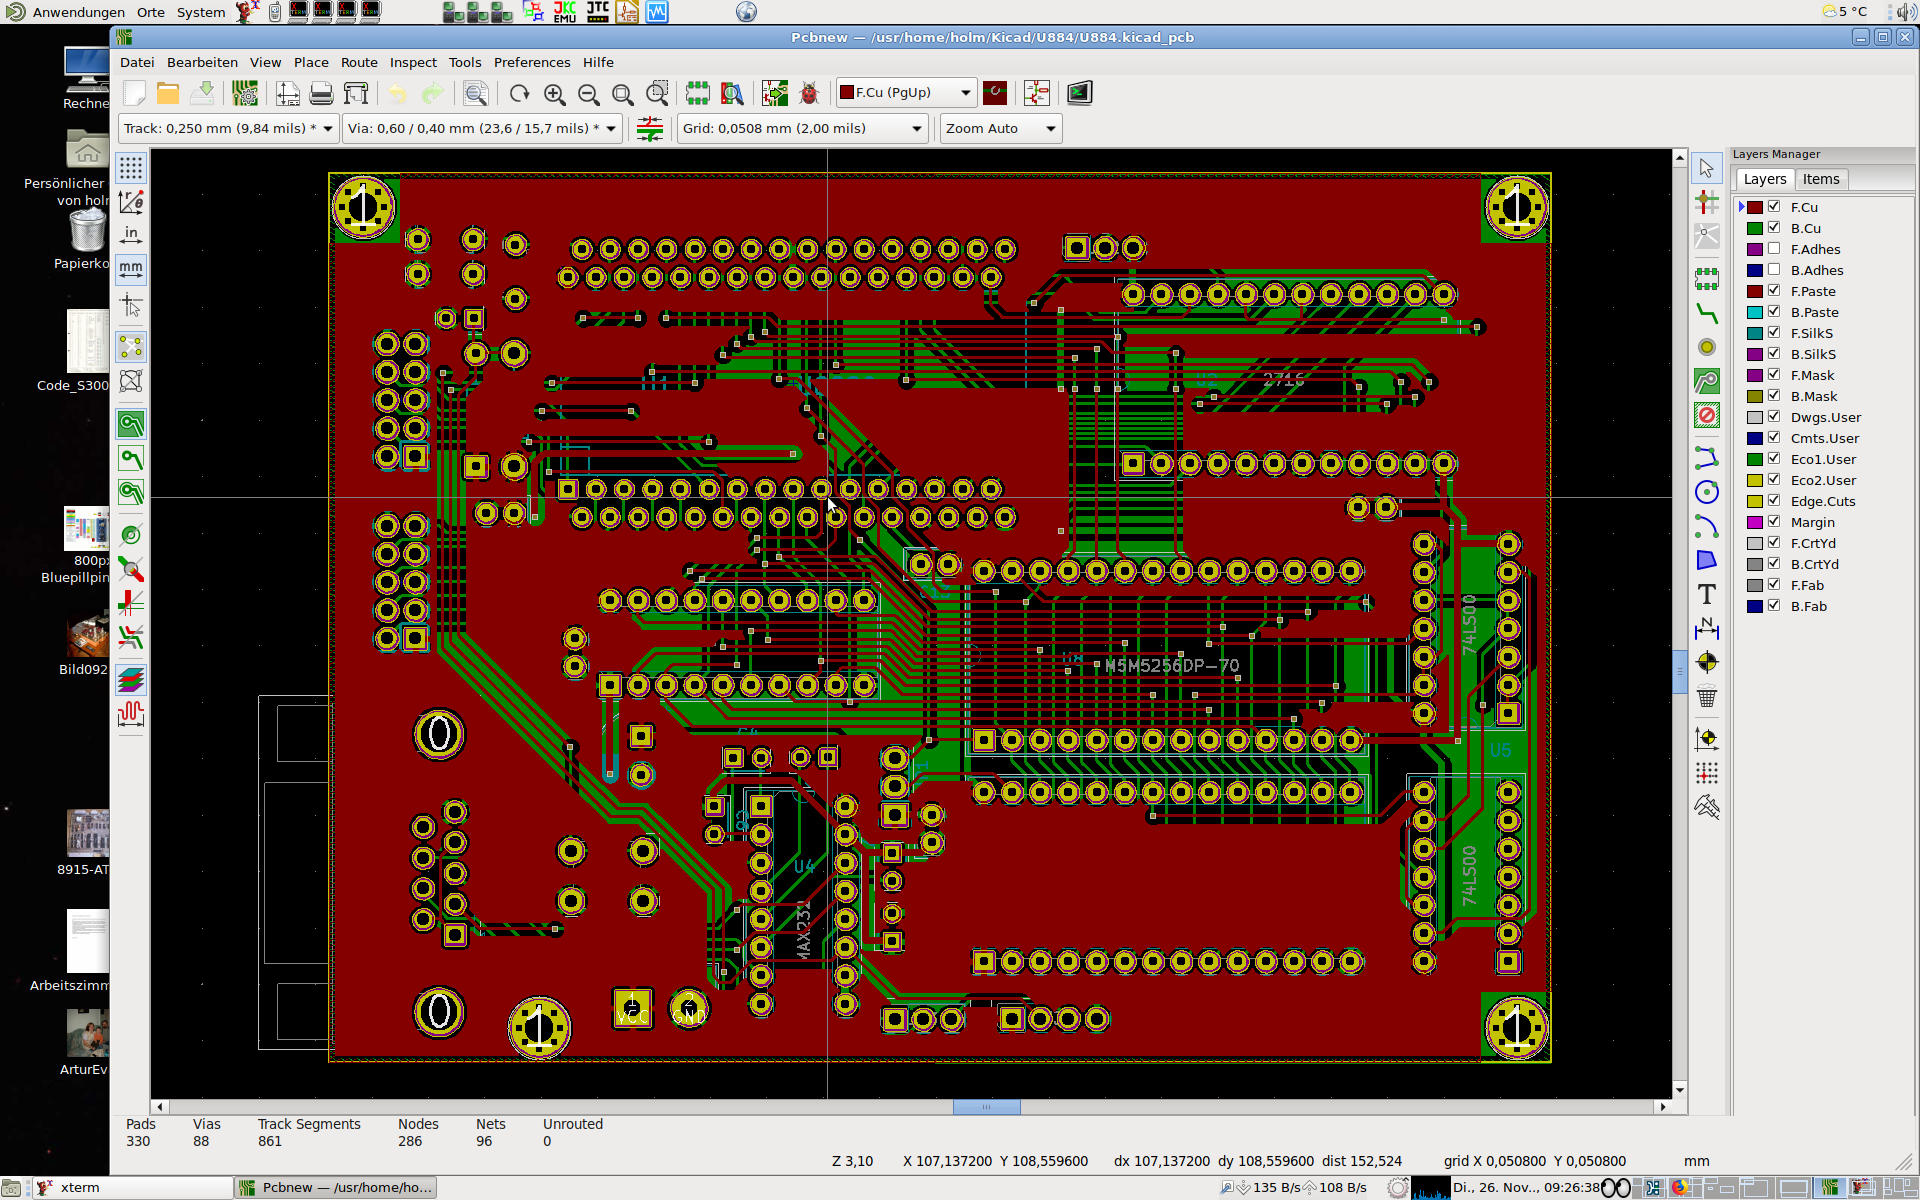Click the Redraw view icon
This screenshot has width=1920, height=1200.
(520, 94)
